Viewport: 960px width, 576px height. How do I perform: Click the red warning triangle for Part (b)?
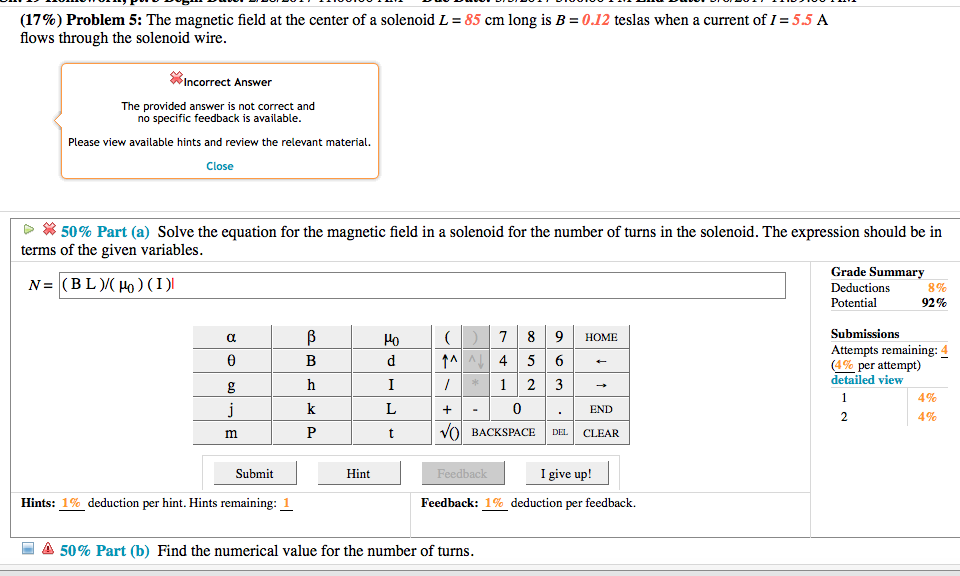pos(48,548)
